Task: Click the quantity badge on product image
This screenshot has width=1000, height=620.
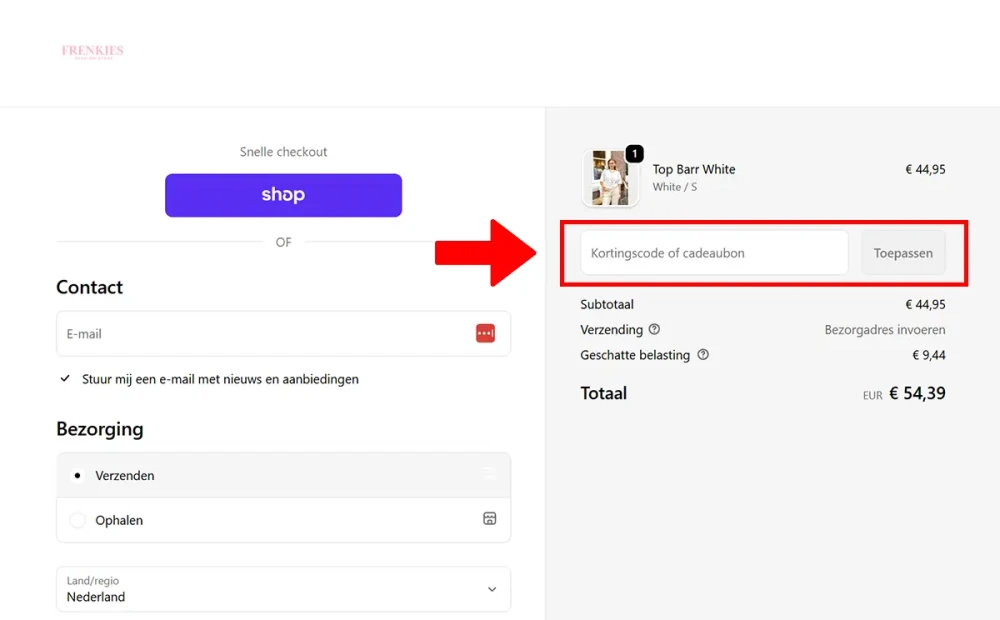Action: tap(634, 154)
